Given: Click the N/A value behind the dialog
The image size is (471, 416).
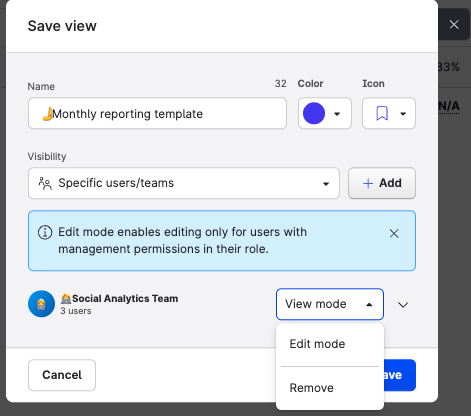Looking at the screenshot, I should [x=449, y=106].
